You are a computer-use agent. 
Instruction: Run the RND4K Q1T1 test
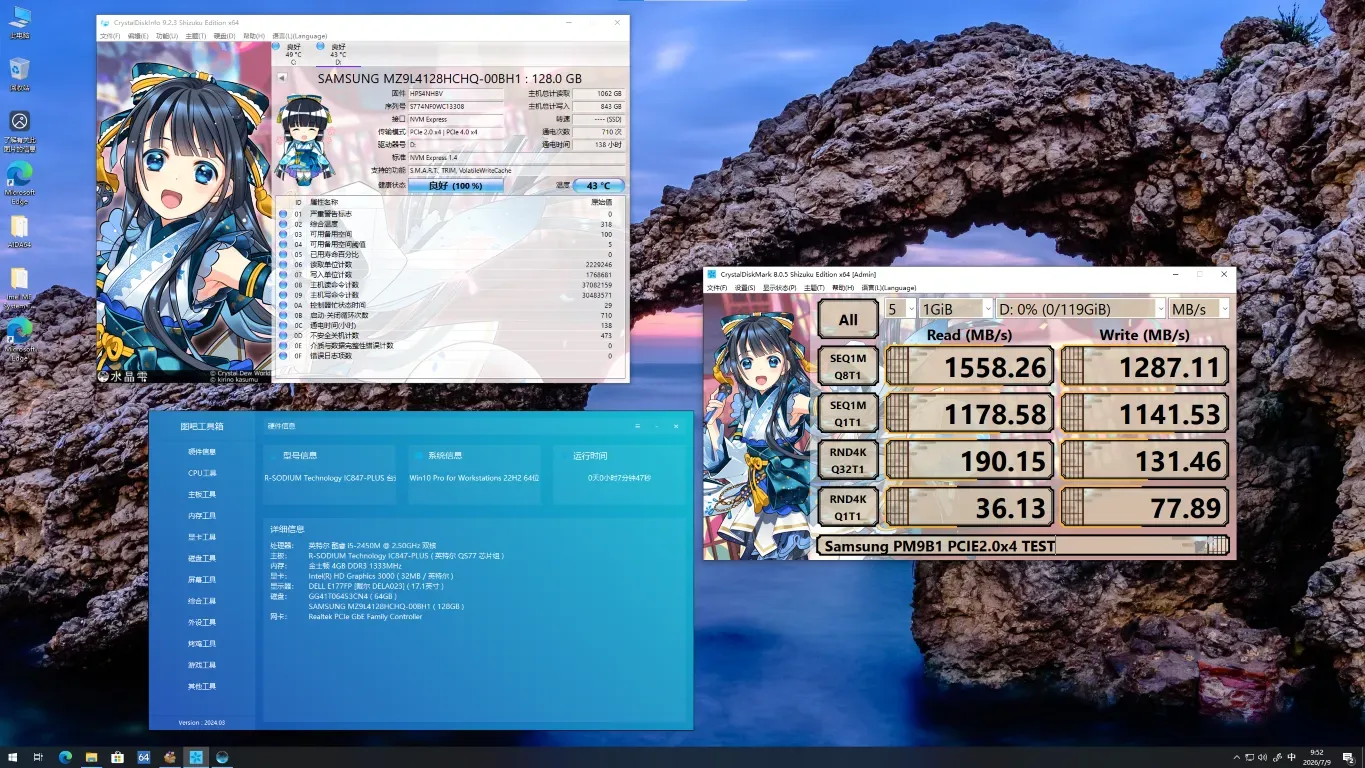coord(848,507)
